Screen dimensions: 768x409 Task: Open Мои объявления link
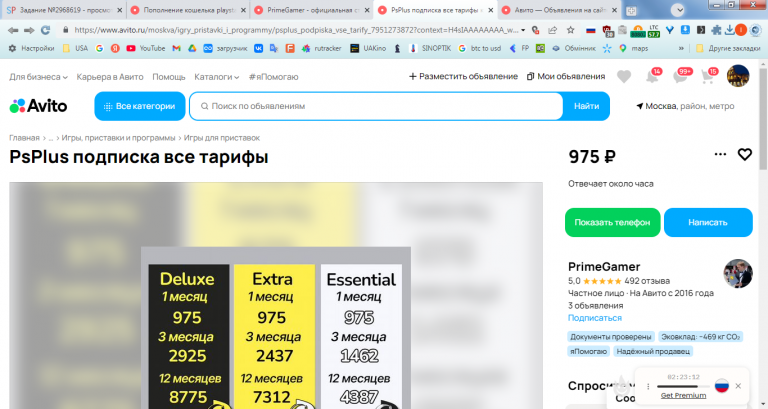click(566, 76)
